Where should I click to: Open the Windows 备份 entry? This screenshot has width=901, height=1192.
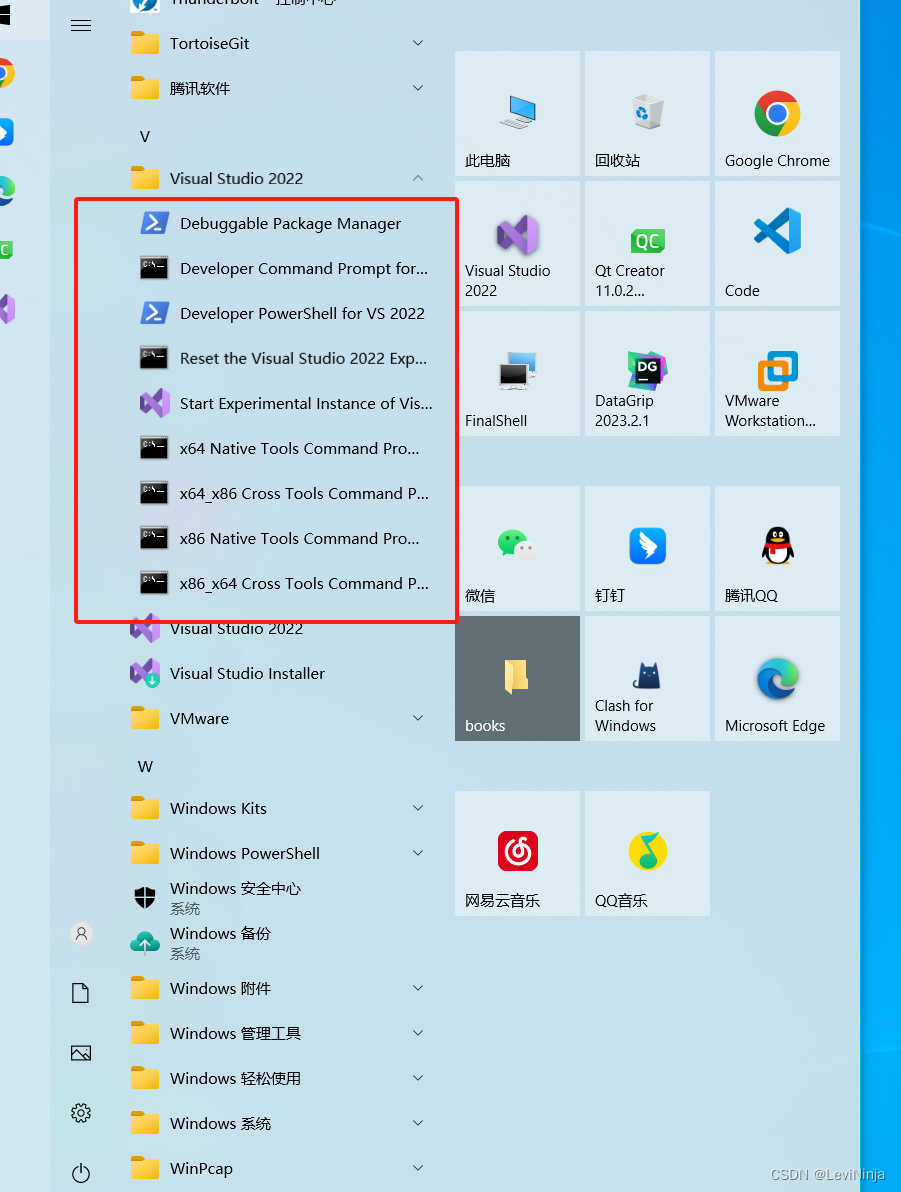(278, 943)
